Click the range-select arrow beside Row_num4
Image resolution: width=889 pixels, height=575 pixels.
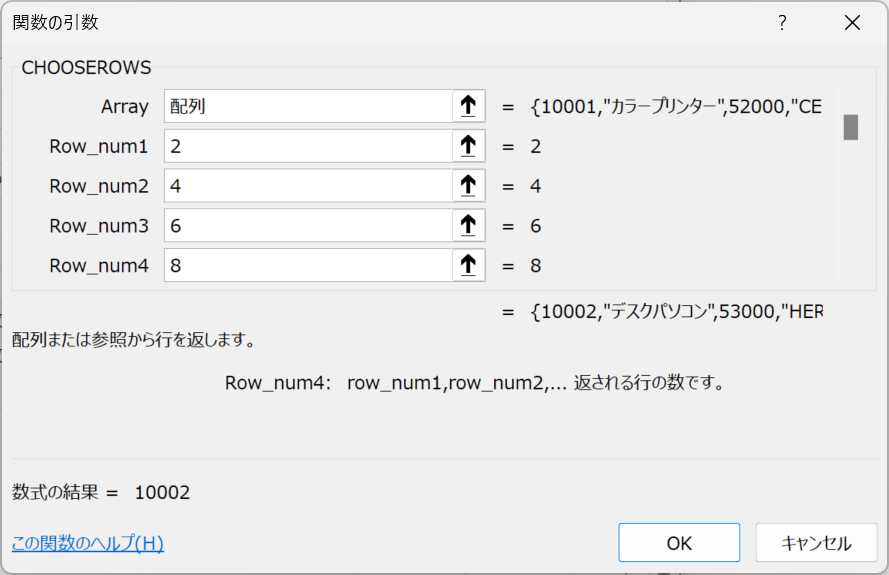tap(468, 265)
